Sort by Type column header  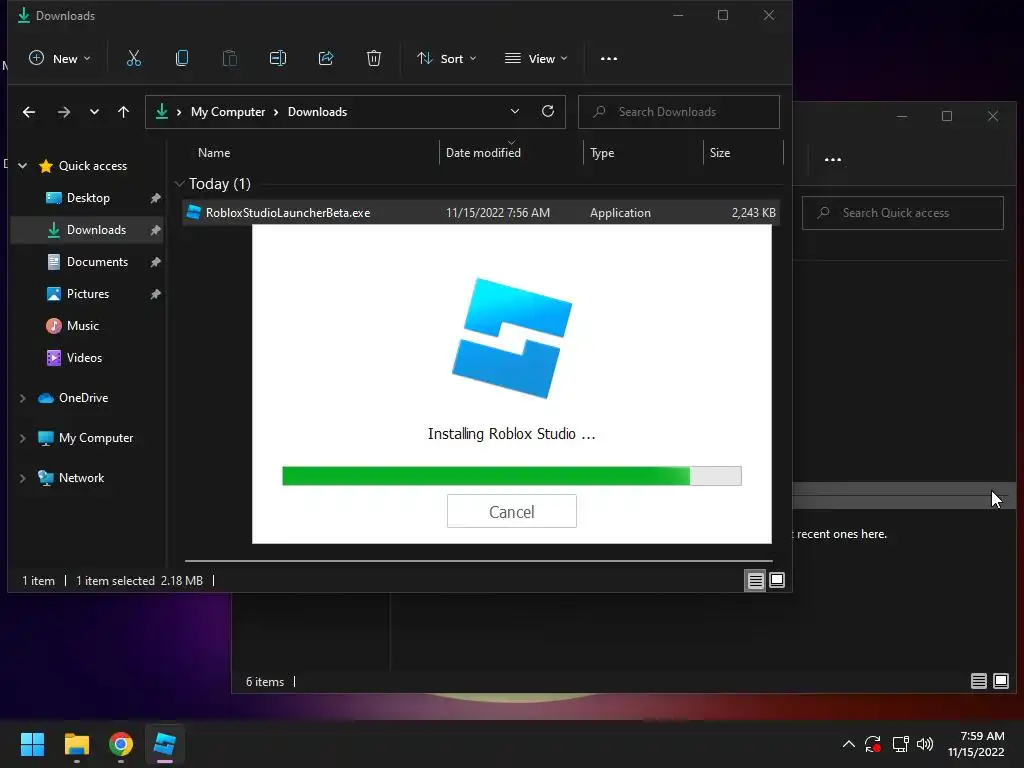coord(602,153)
